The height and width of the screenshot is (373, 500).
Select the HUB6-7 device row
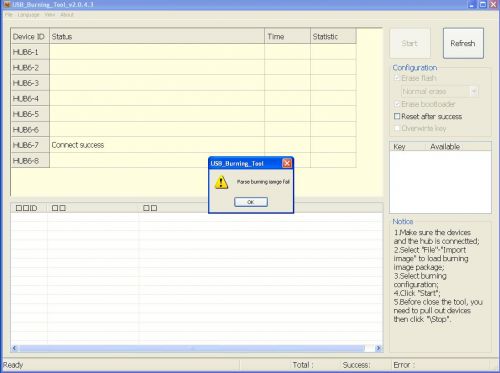tap(183, 145)
